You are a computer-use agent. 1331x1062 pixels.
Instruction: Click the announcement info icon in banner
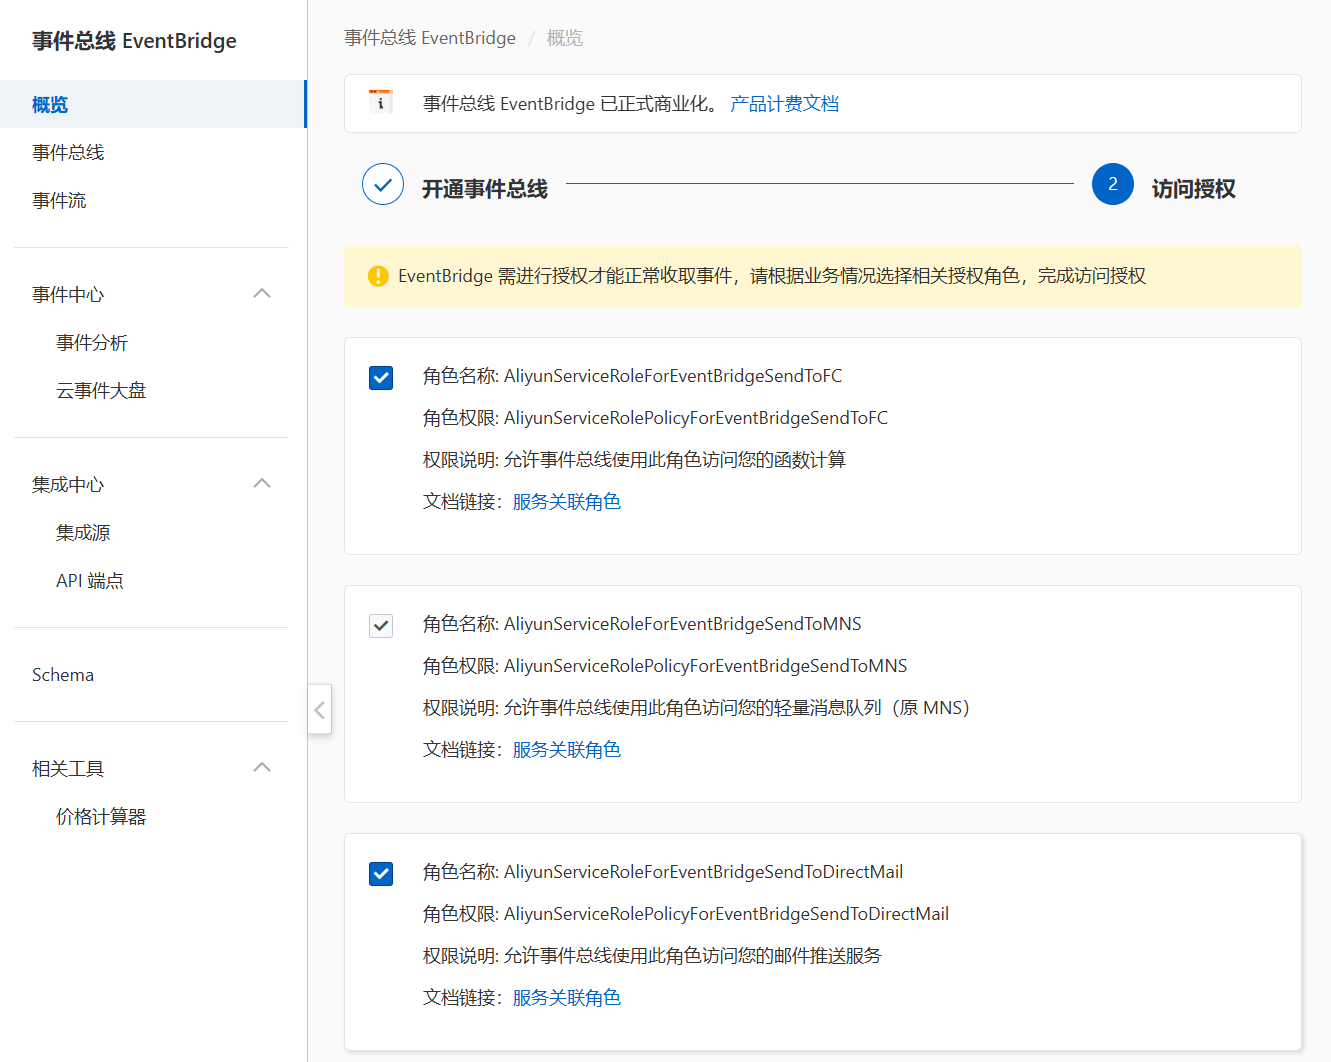click(380, 102)
